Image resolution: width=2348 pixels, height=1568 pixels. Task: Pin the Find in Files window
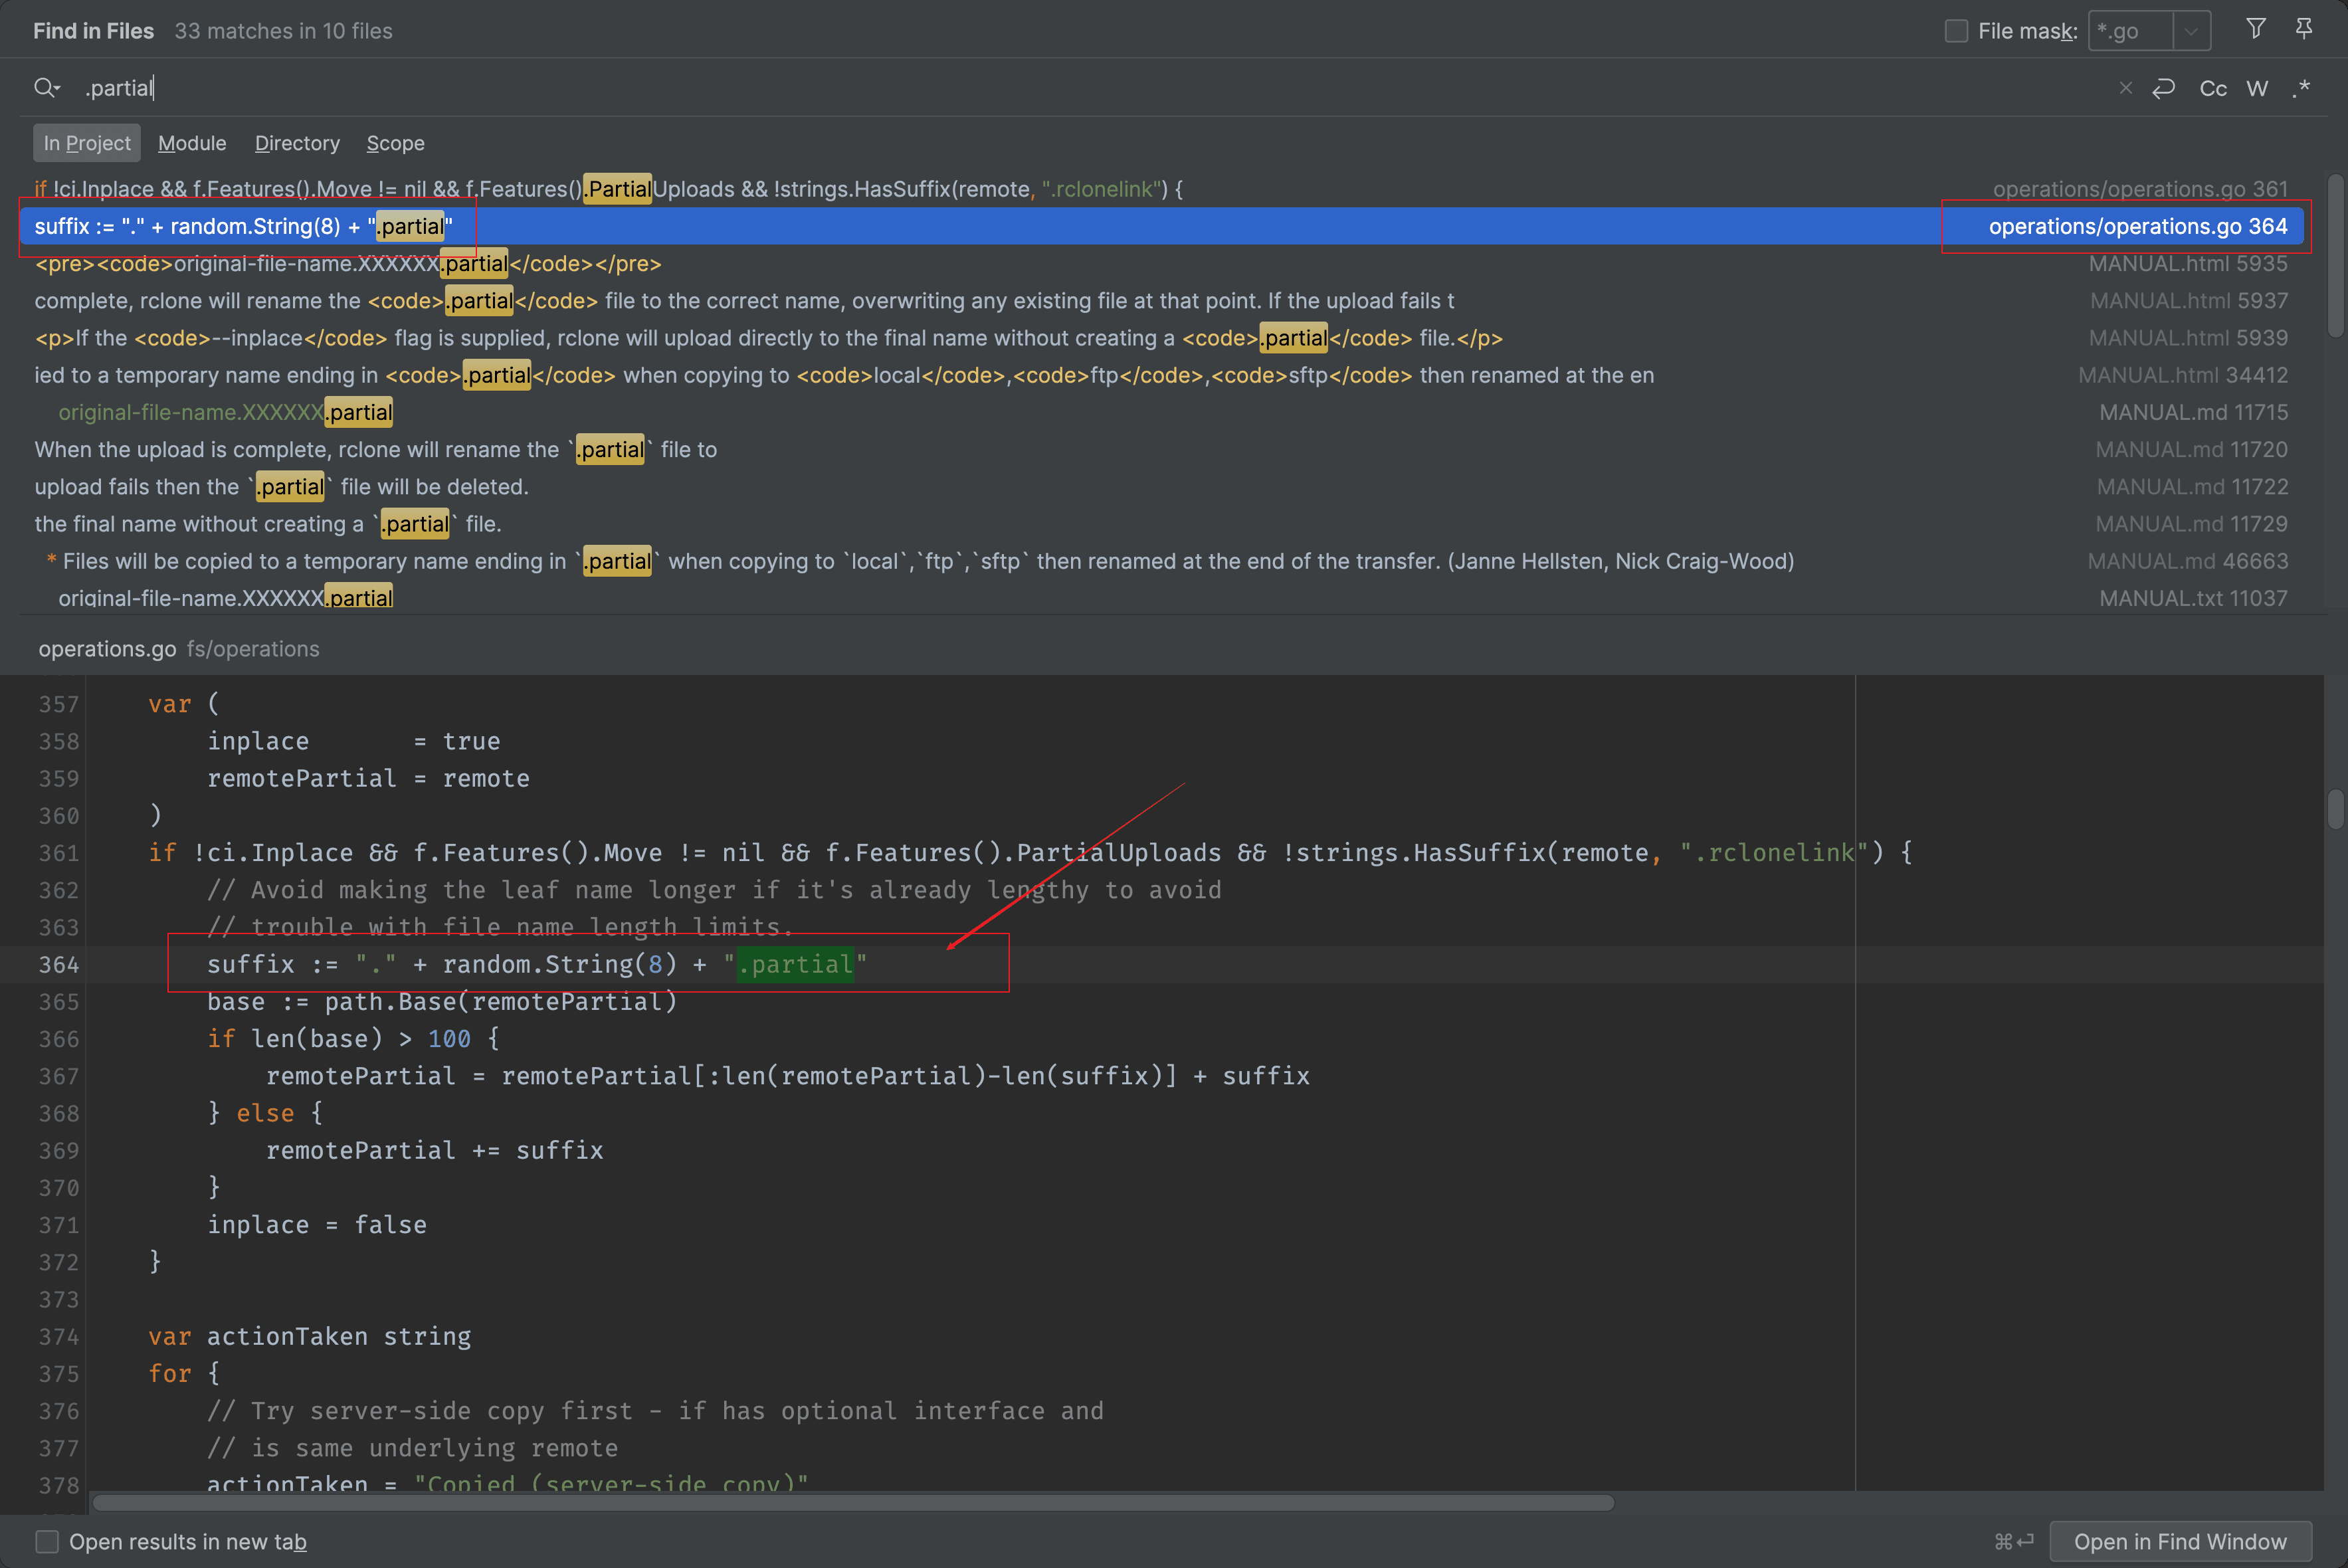coord(2303,29)
